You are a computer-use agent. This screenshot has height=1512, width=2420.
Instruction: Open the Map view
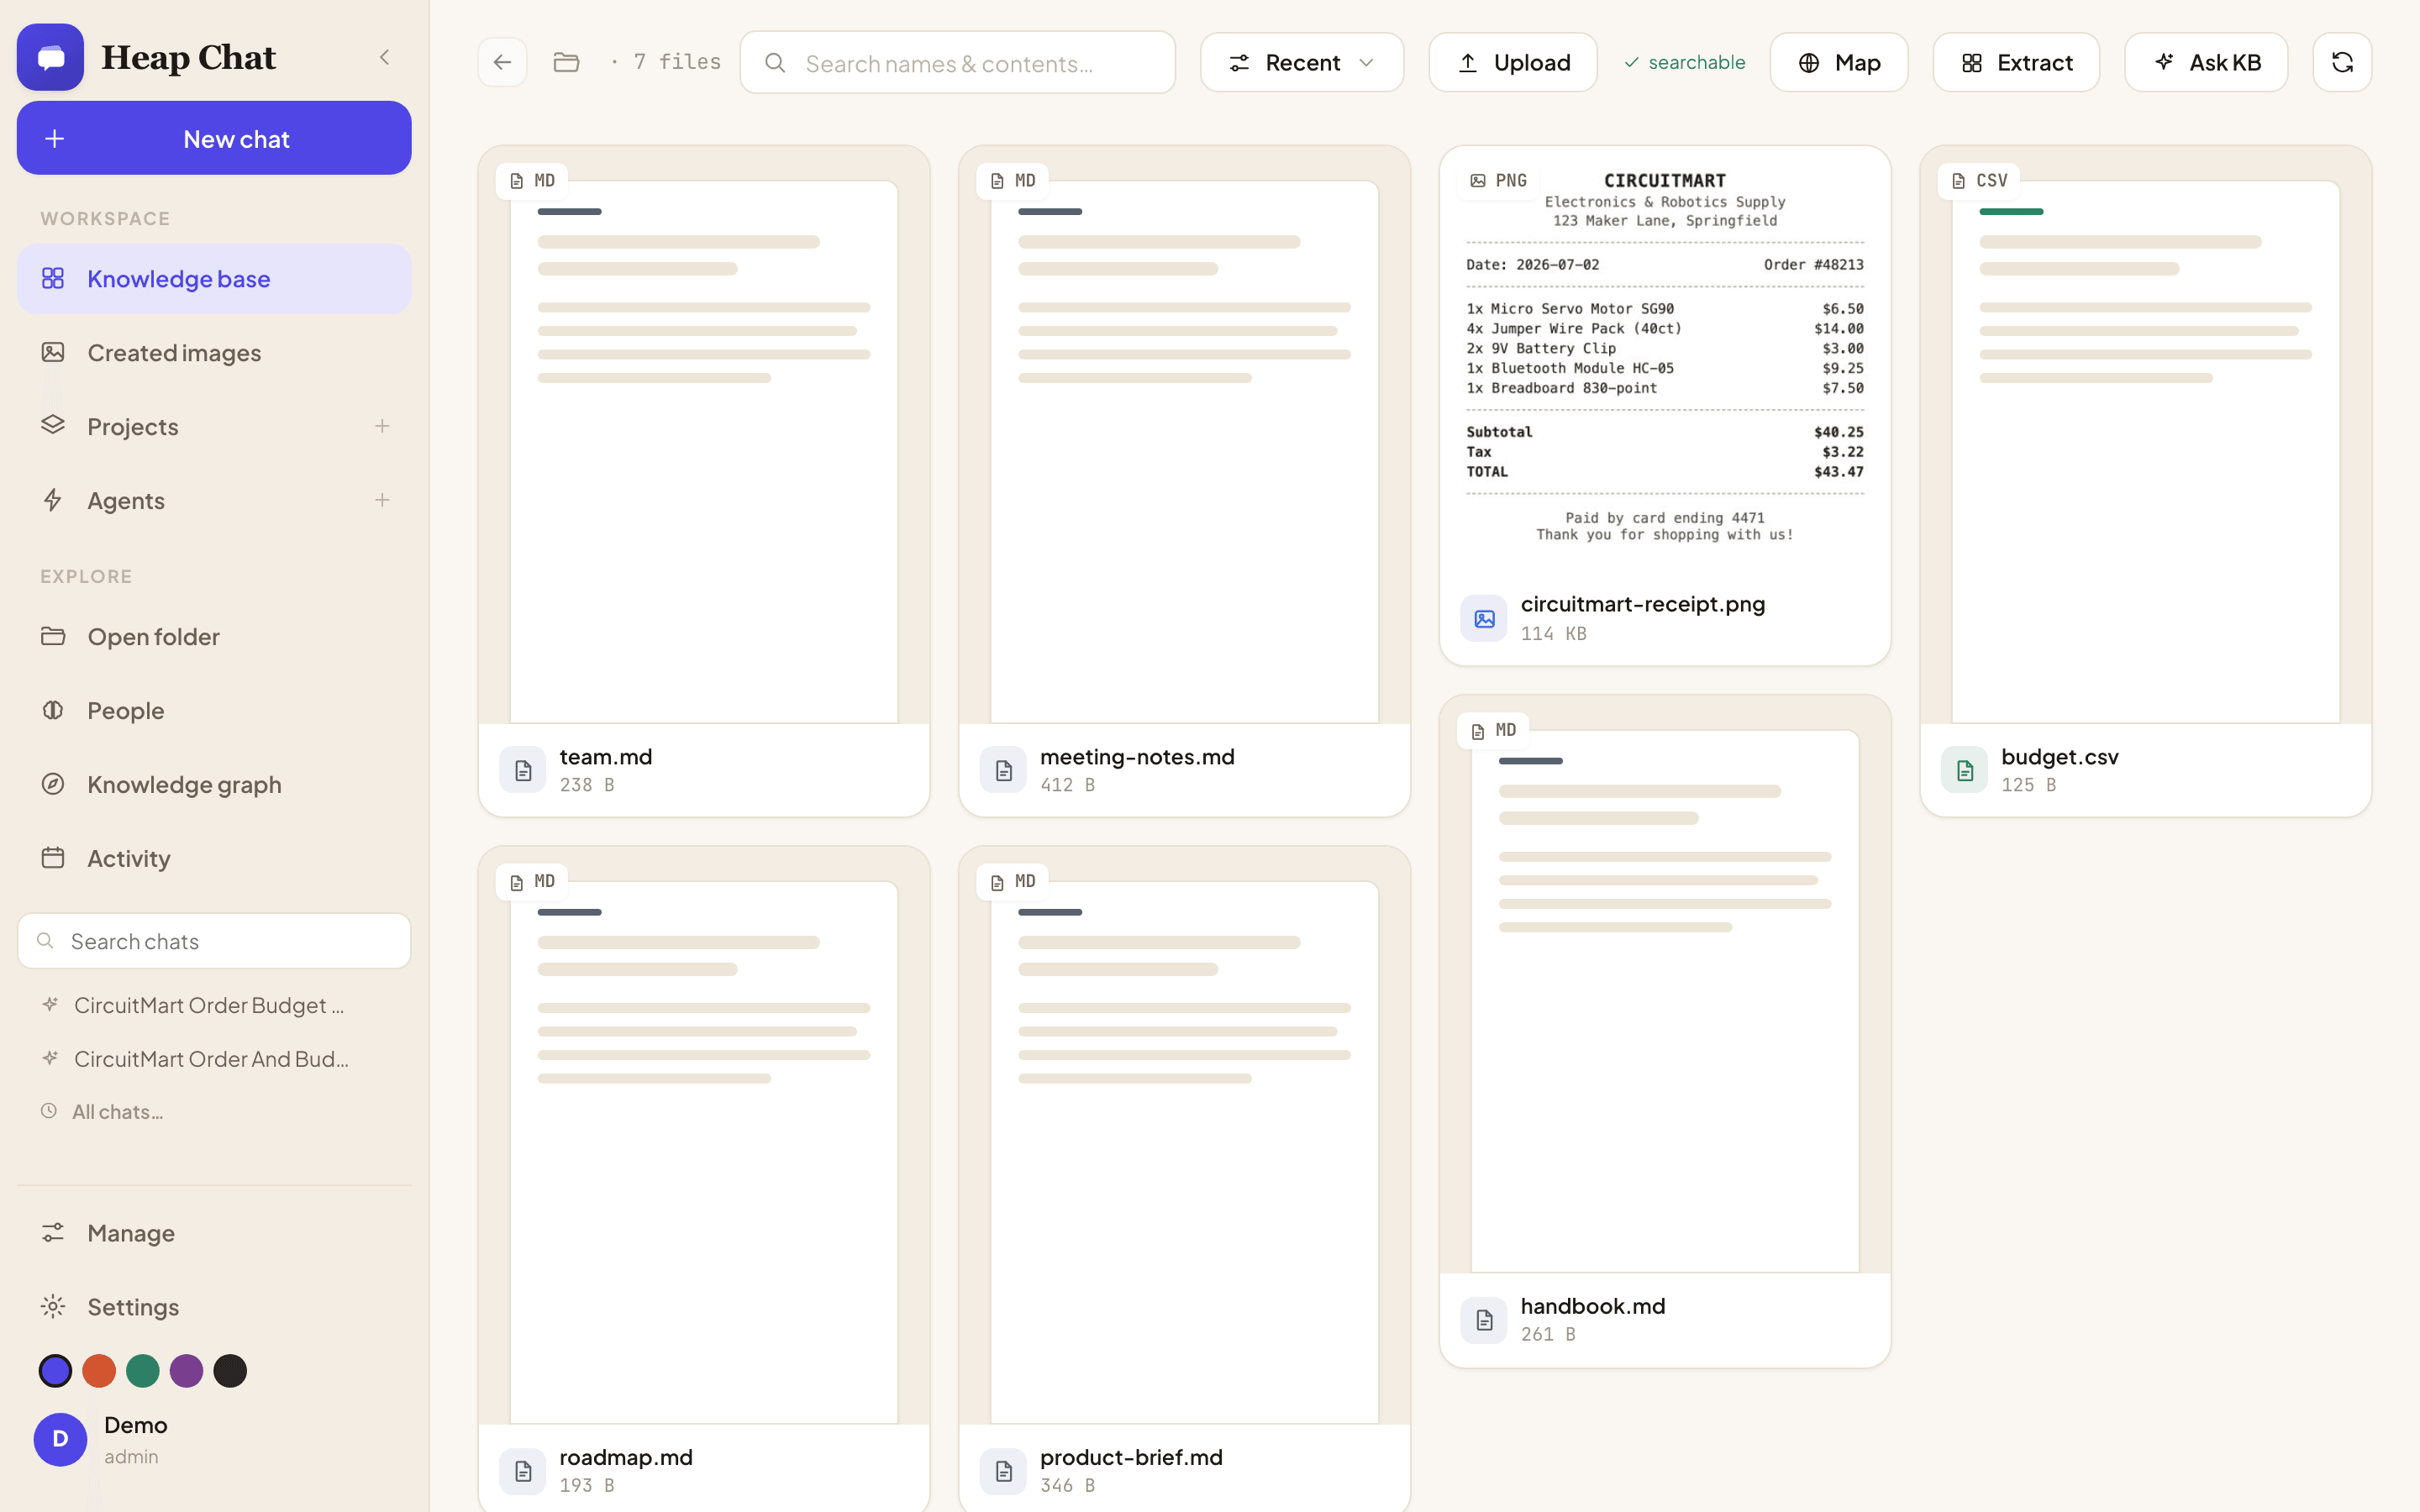1838,62
